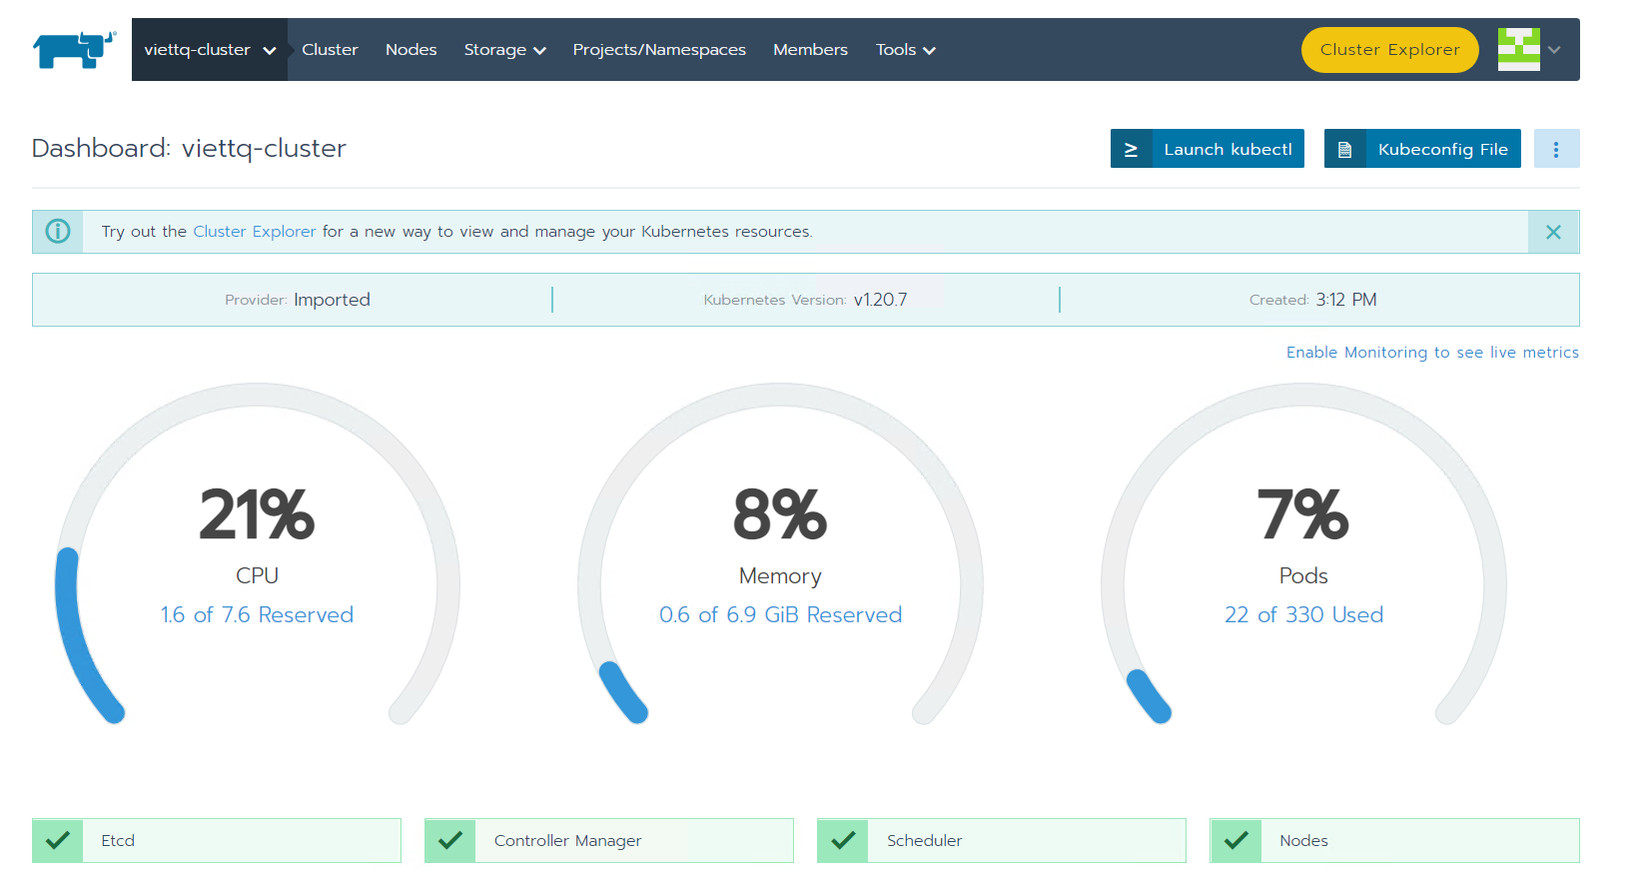Open the viettq-cluster selector dropdown
The width and height of the screenshot is (1650, 892).
(210, 50)
